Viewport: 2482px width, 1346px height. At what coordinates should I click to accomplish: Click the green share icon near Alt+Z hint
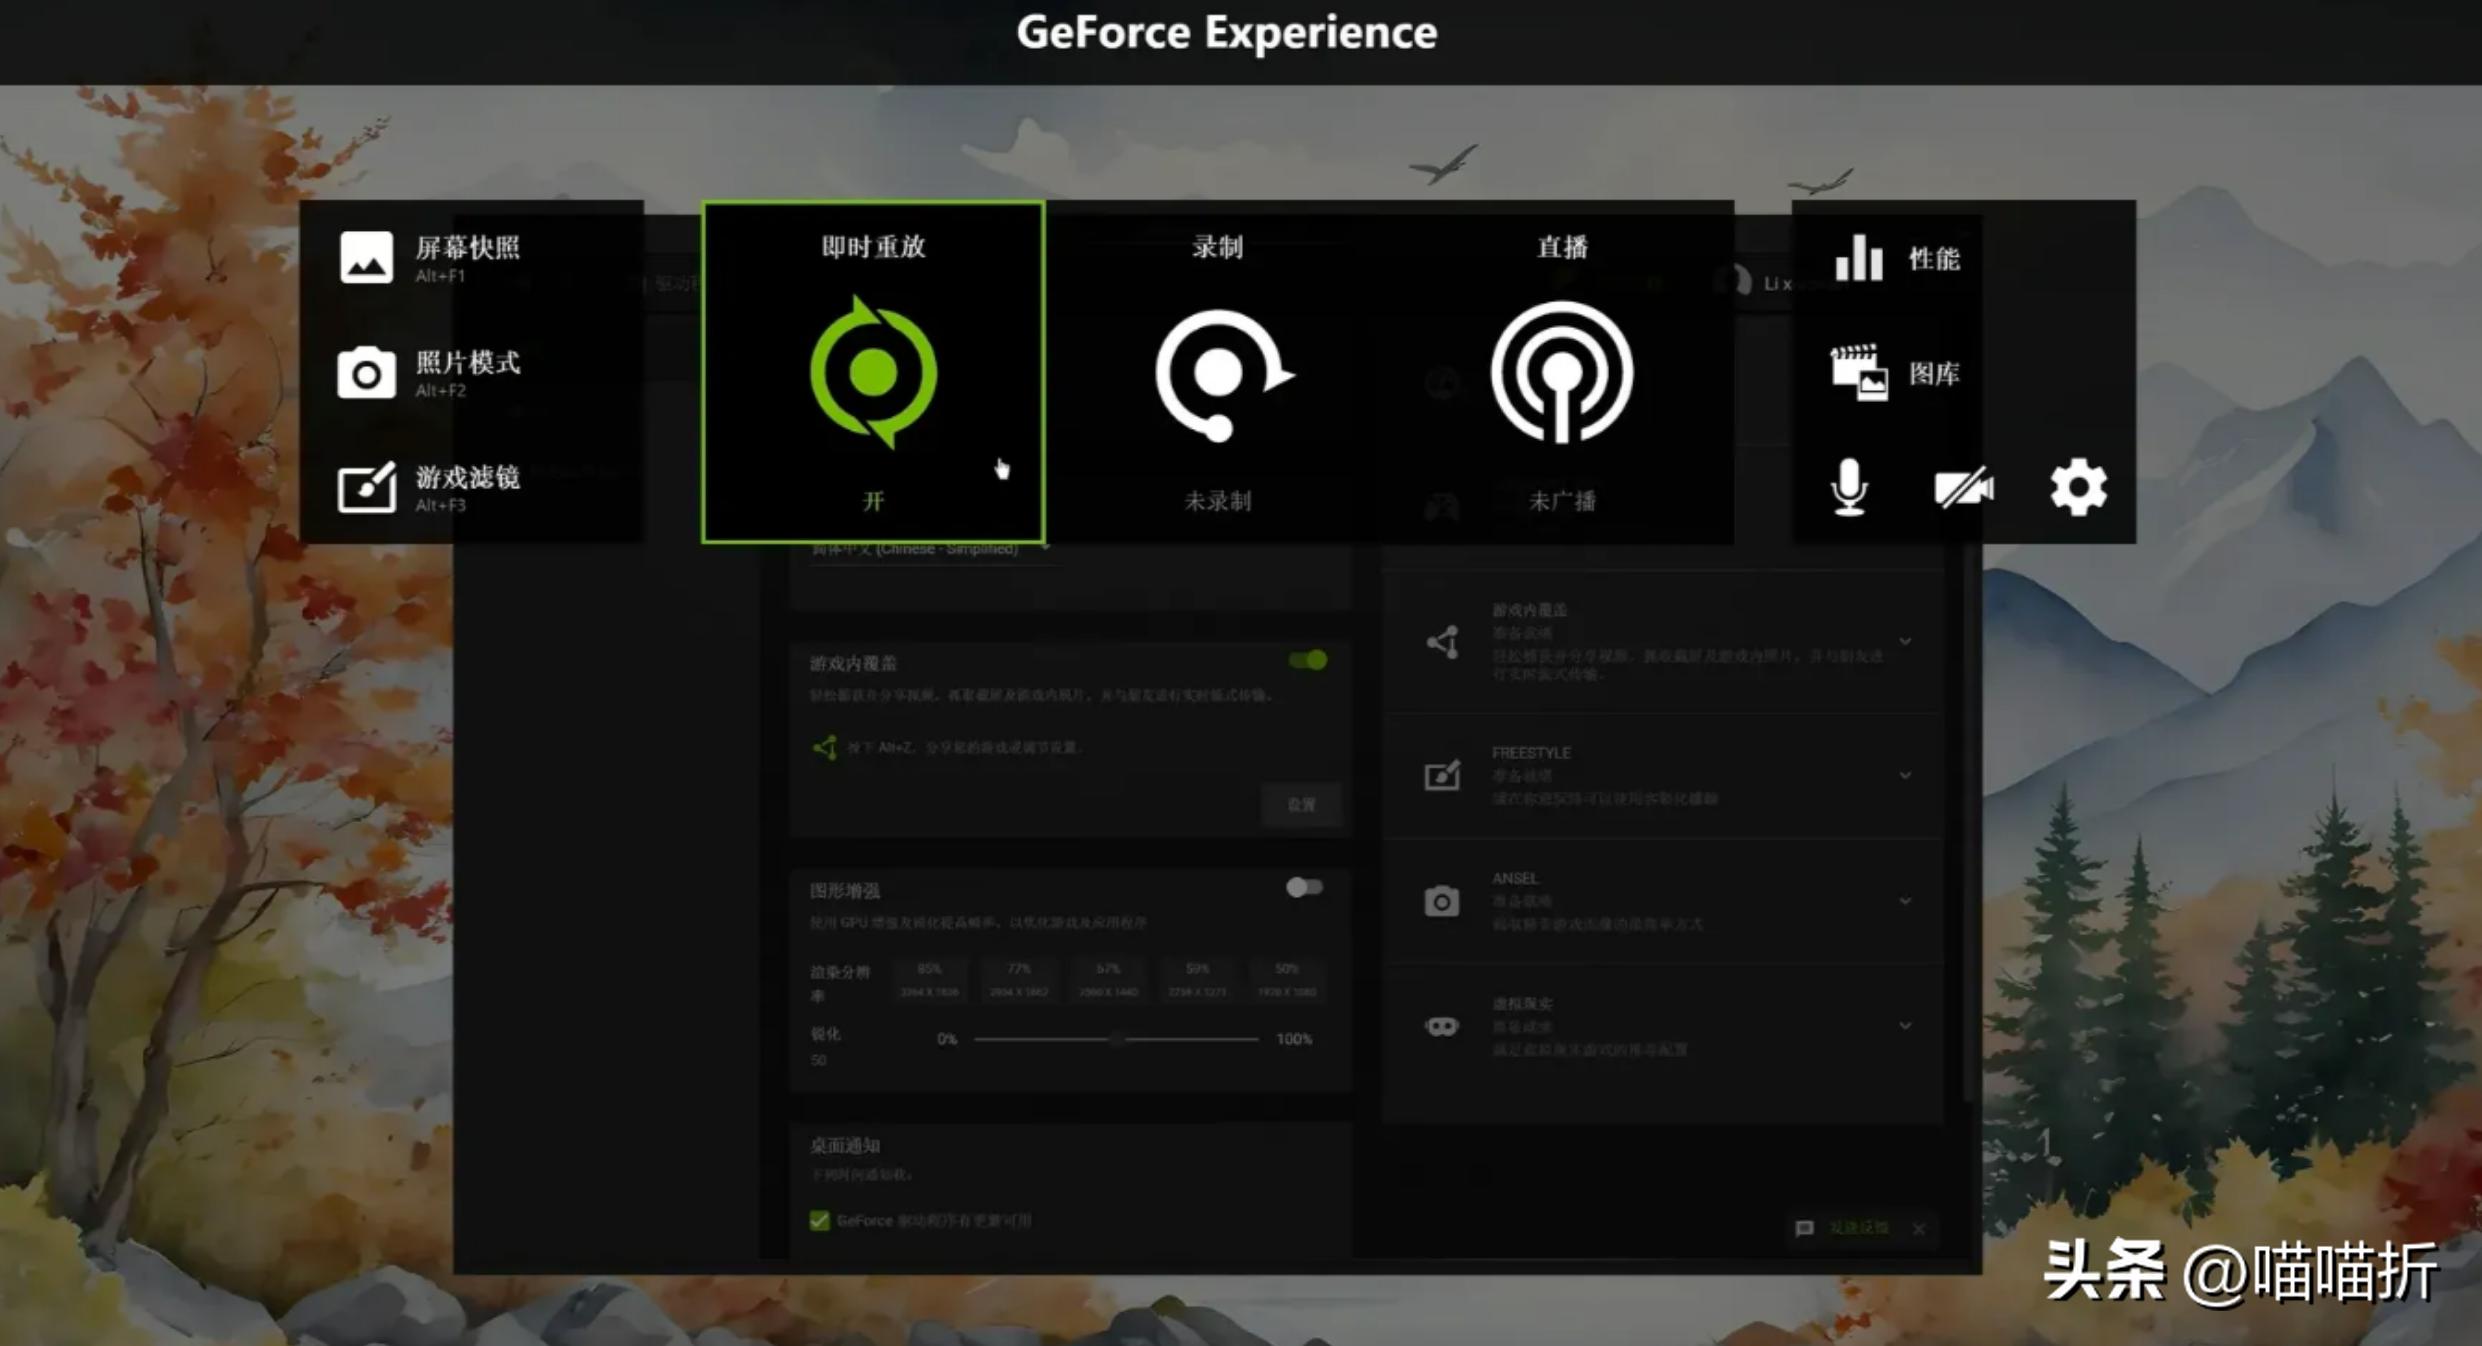click(825, 747)
